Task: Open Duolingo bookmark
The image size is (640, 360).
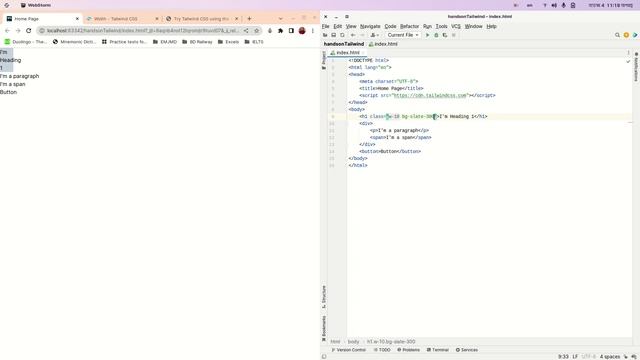Action: (25, 42)
